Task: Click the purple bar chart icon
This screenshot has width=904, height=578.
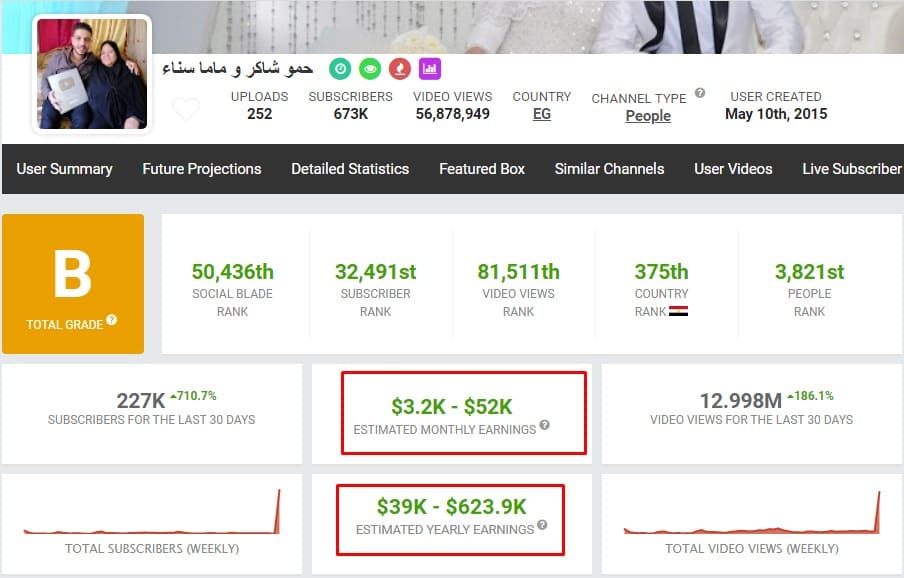Action: coord(430,68)
